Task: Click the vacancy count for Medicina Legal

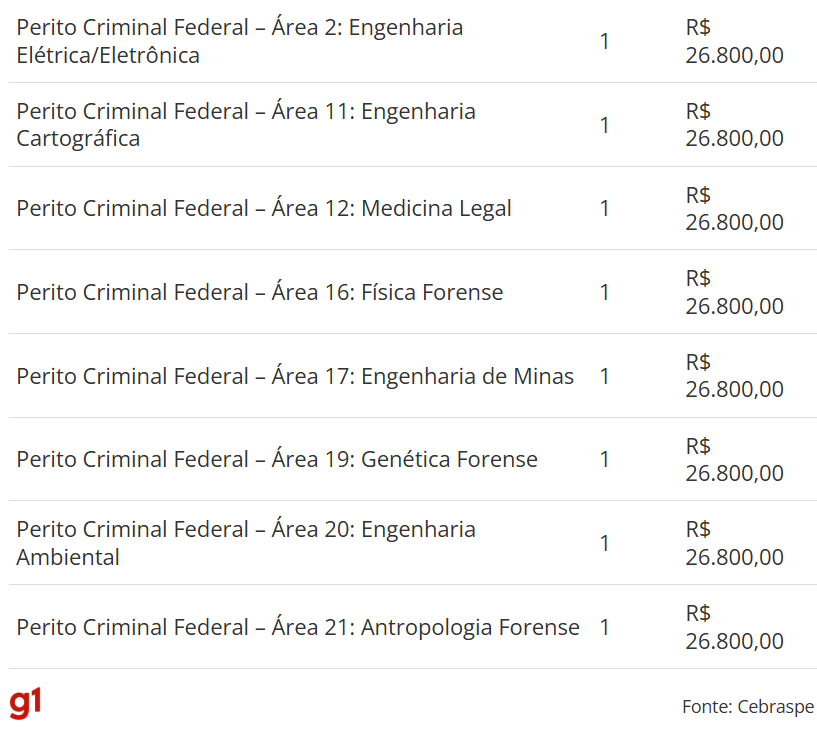Action: [x=604, y=208]
